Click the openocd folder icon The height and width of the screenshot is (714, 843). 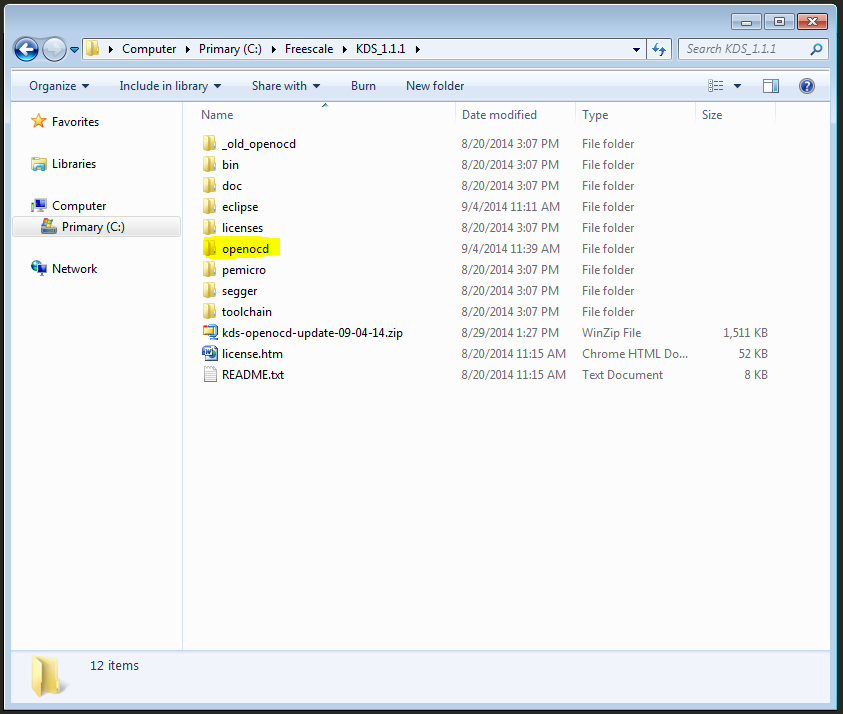point(210,248)
